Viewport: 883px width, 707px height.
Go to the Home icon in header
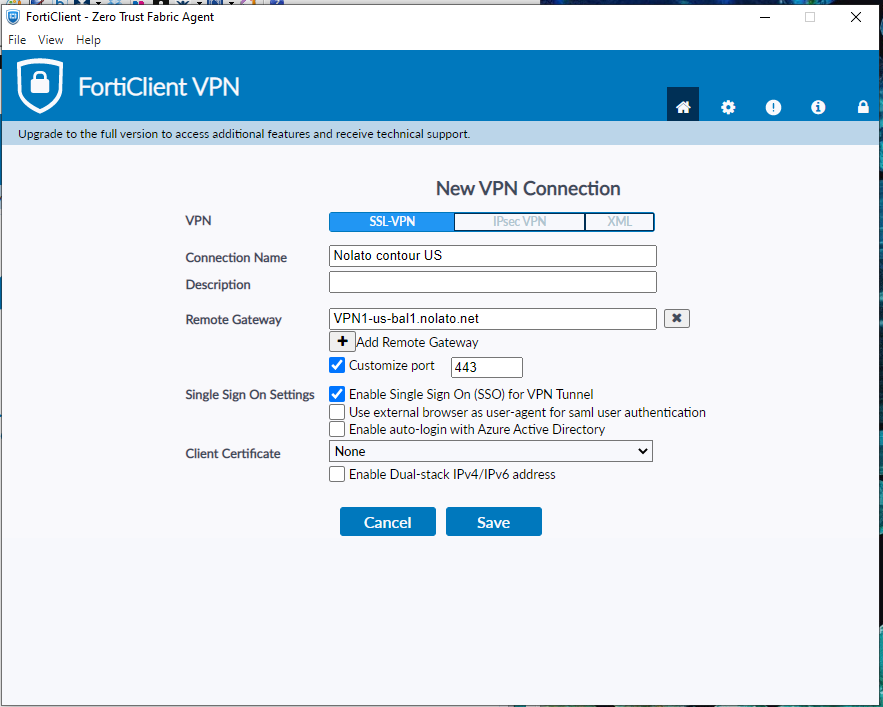point(683,105)
